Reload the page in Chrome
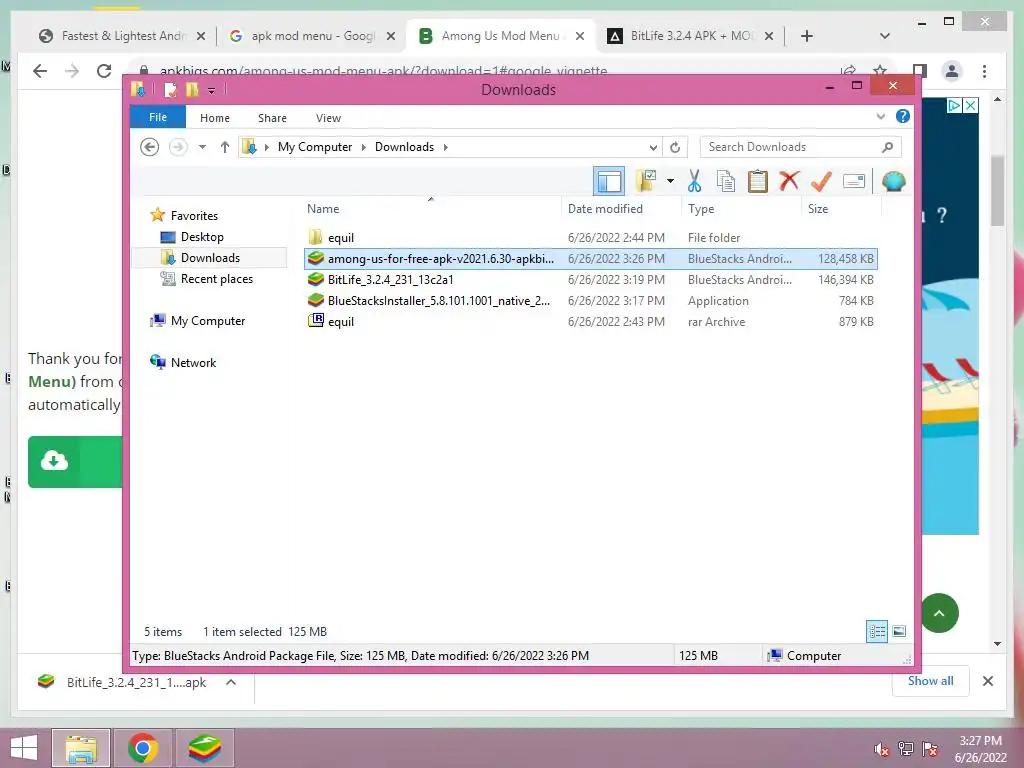The height and width of the screenshot is (768, 1024). point(104,71)
